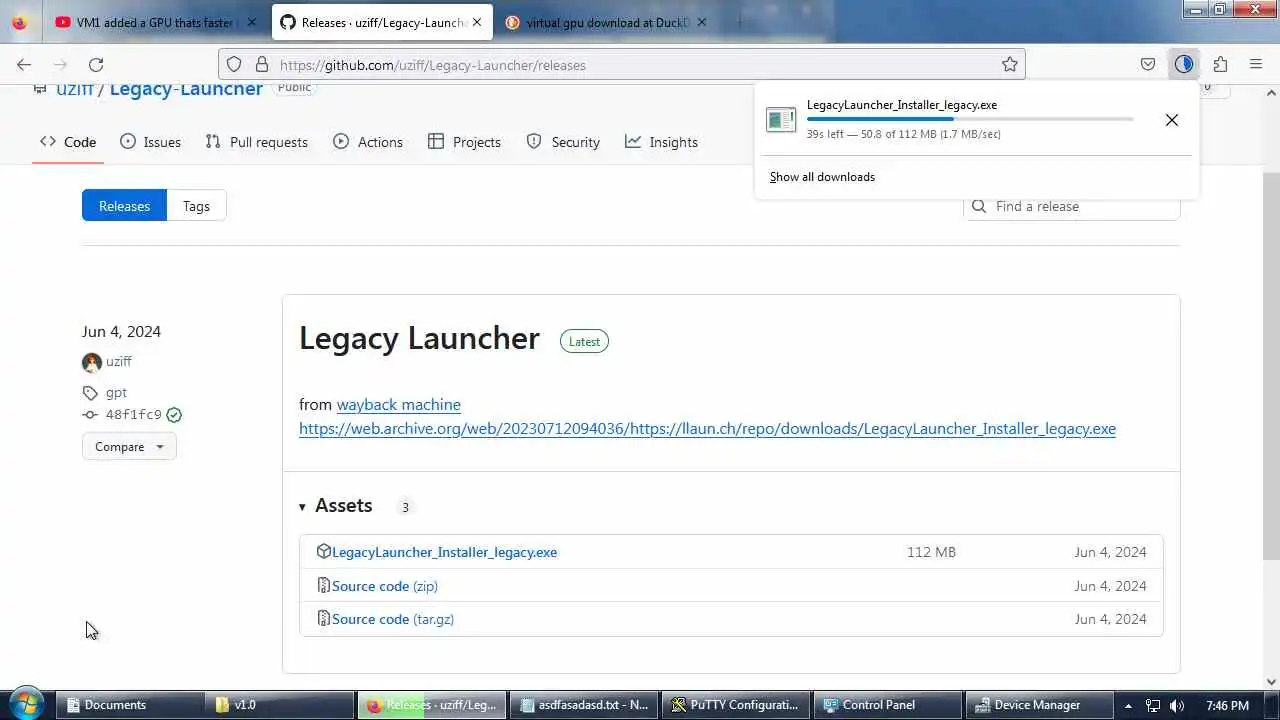Switch to the VM1 added a GPU YouTube tab
1280x720 pixels.
coord(156,22)
